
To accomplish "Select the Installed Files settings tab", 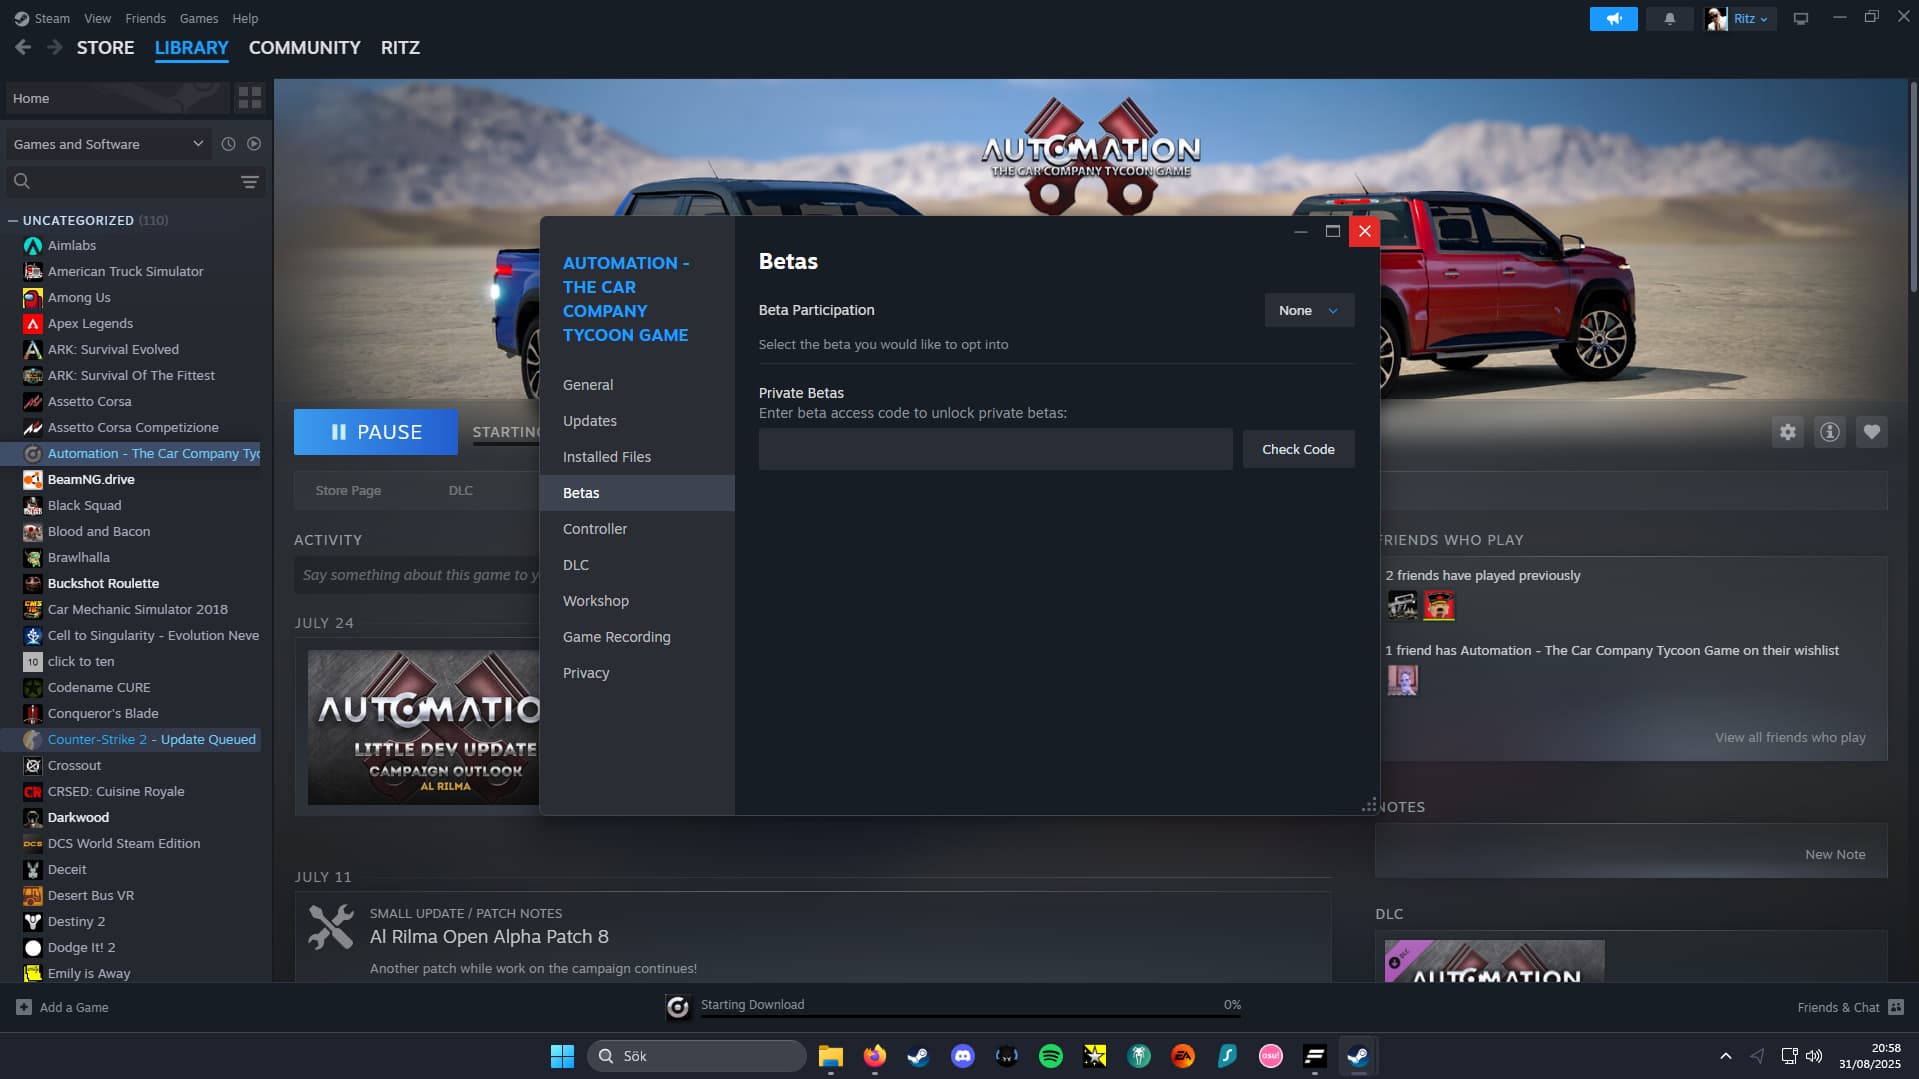I will (606, 457).
